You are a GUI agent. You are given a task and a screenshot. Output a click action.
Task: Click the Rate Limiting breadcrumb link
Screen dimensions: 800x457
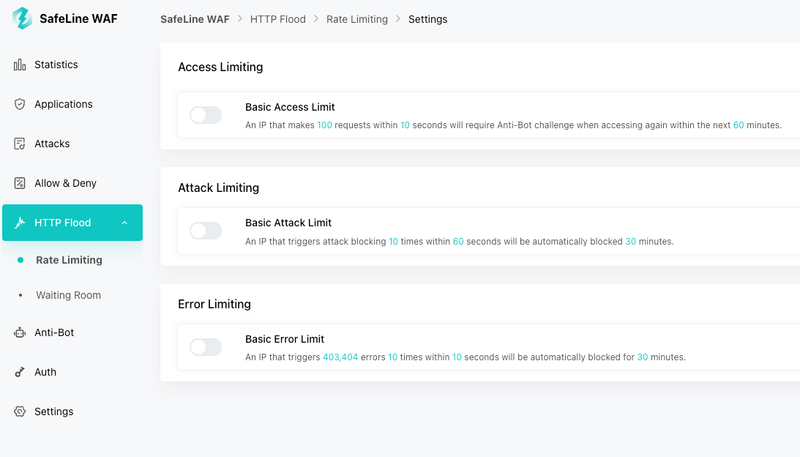point(357,19)
